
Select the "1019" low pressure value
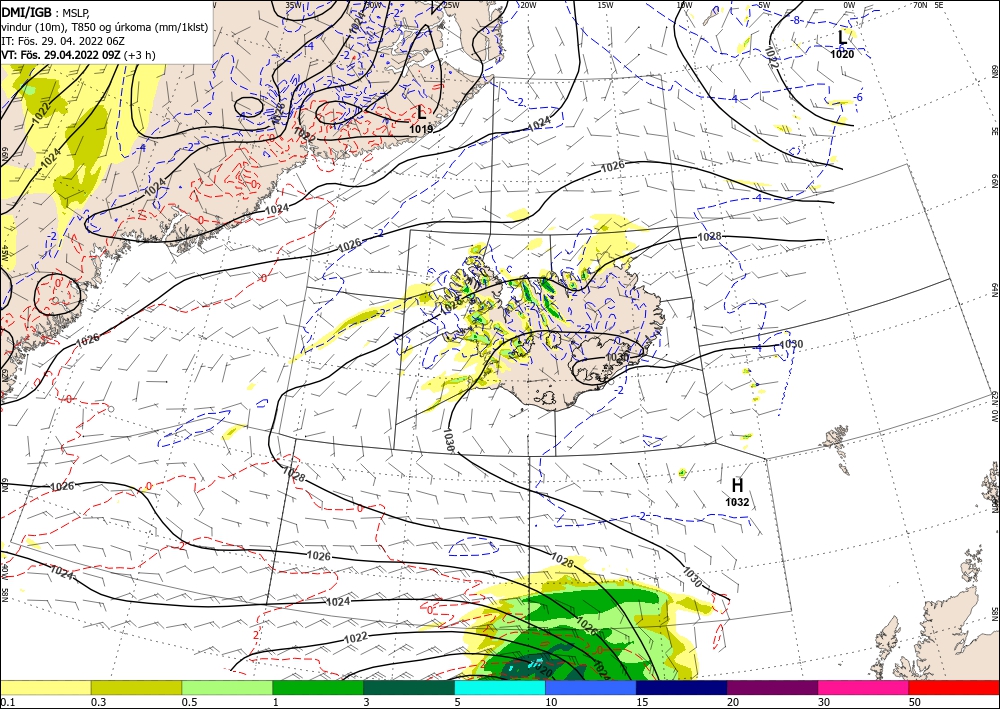(422, 129)
